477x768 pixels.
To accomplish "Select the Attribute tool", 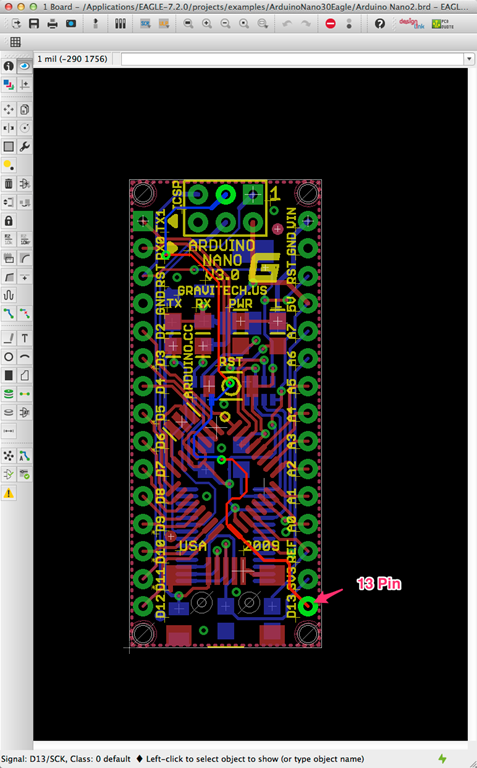I will pyautogui.click(x=24, y=412).
